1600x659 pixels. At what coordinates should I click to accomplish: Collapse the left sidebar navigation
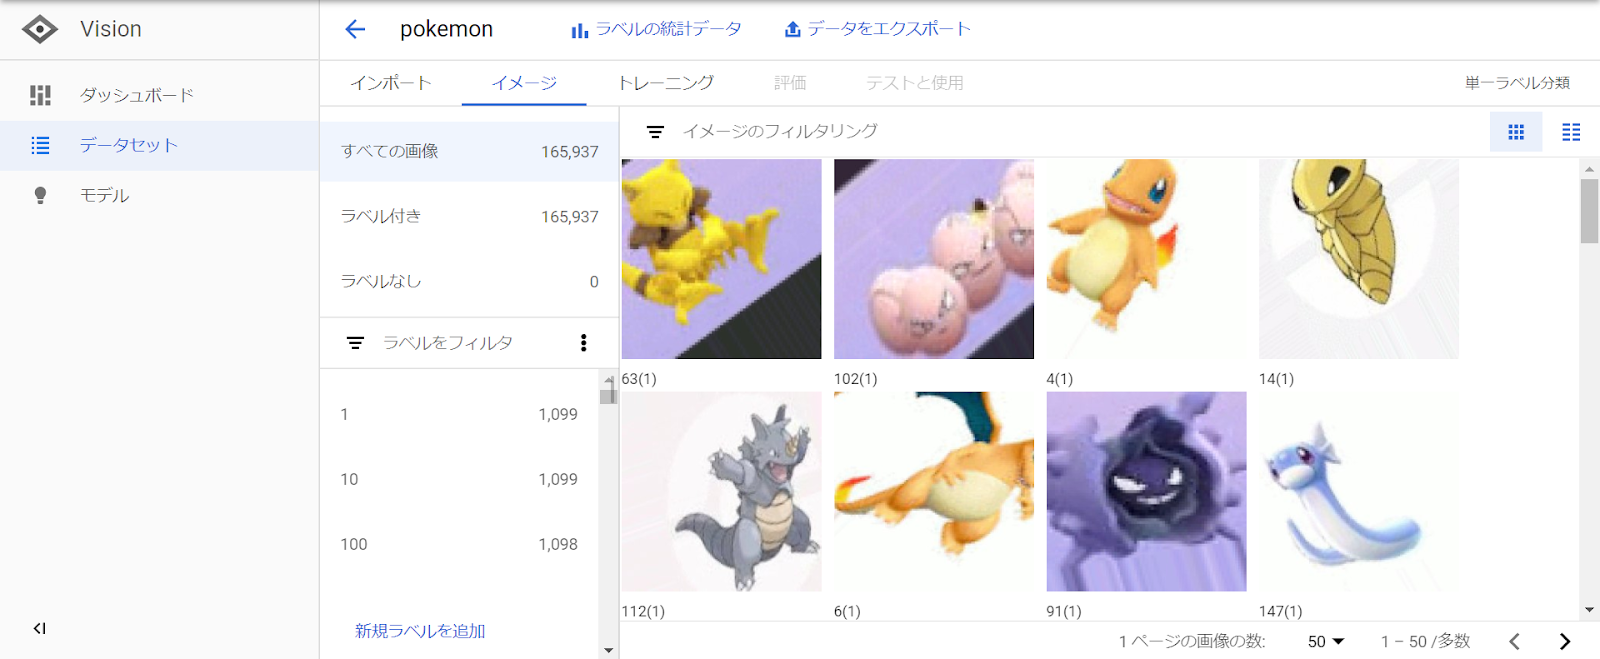39,628
